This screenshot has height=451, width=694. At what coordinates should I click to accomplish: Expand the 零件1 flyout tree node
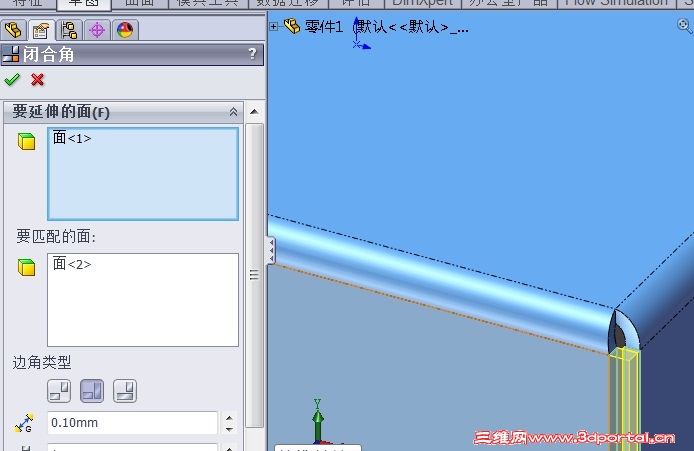(274, 27)
